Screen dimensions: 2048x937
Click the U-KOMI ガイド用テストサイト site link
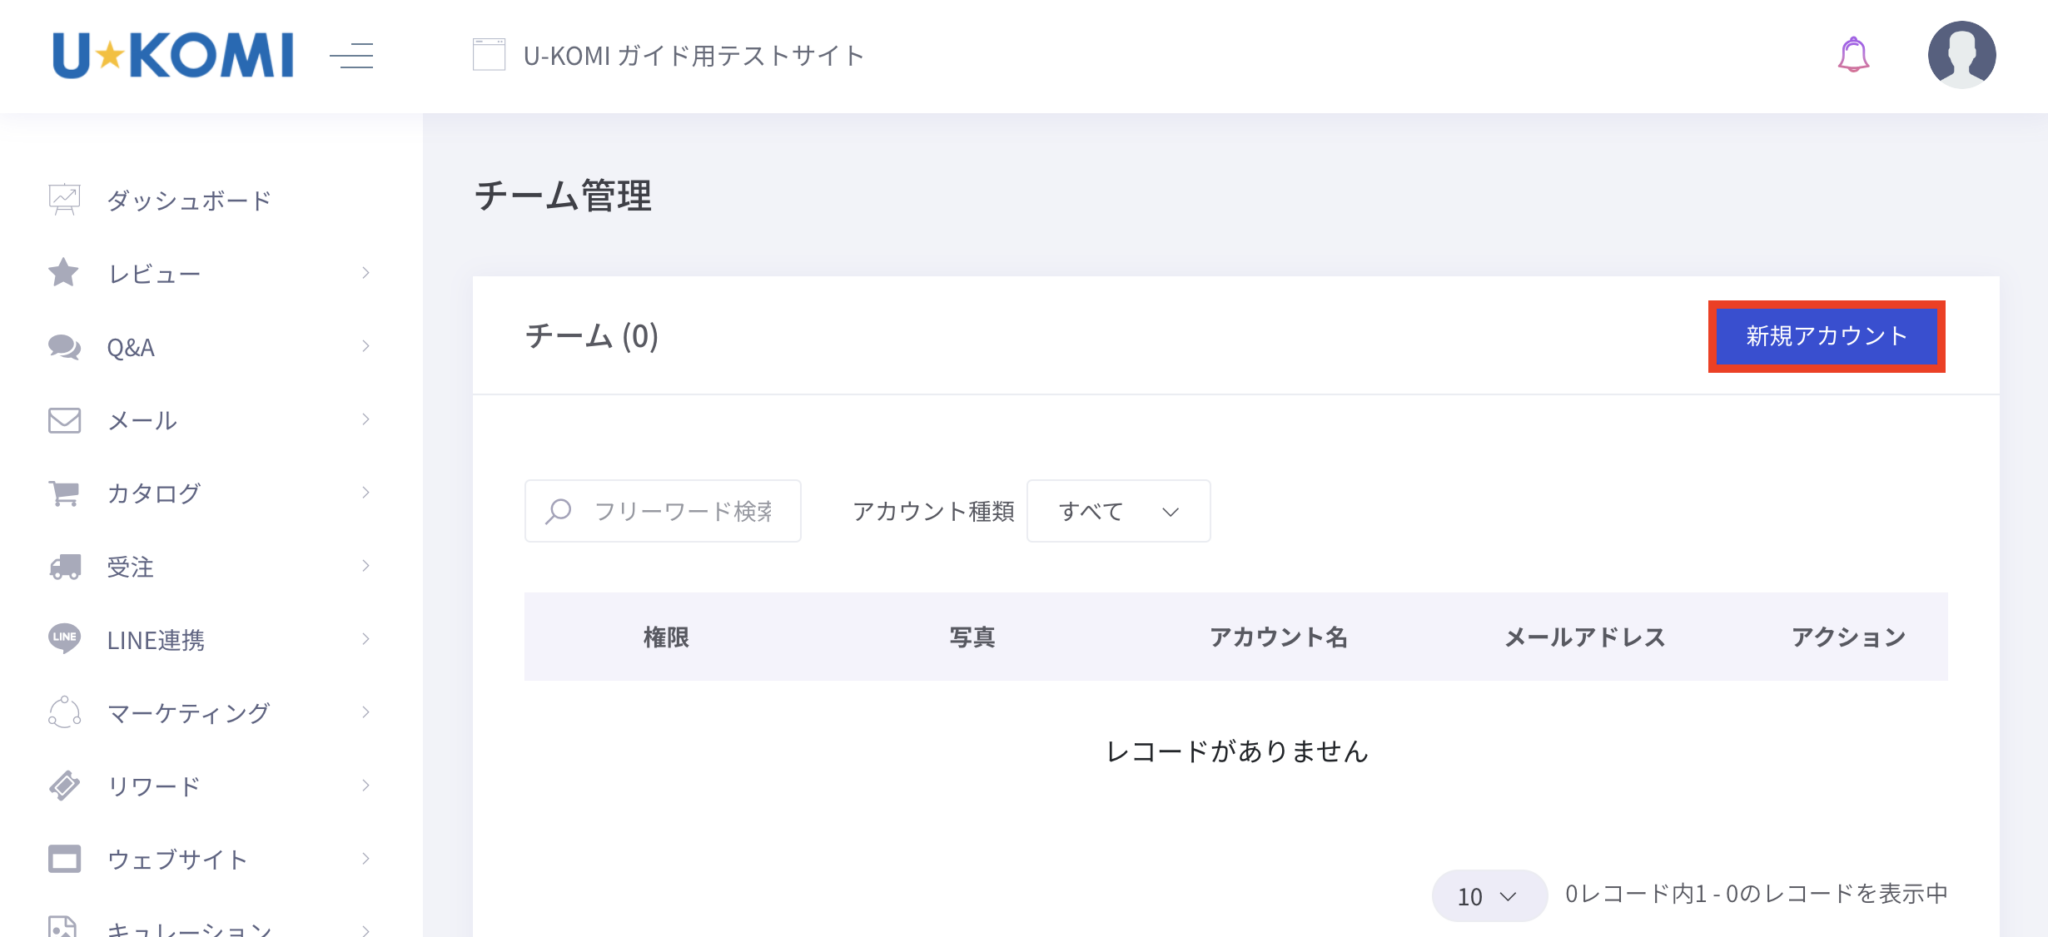[693, 56]
